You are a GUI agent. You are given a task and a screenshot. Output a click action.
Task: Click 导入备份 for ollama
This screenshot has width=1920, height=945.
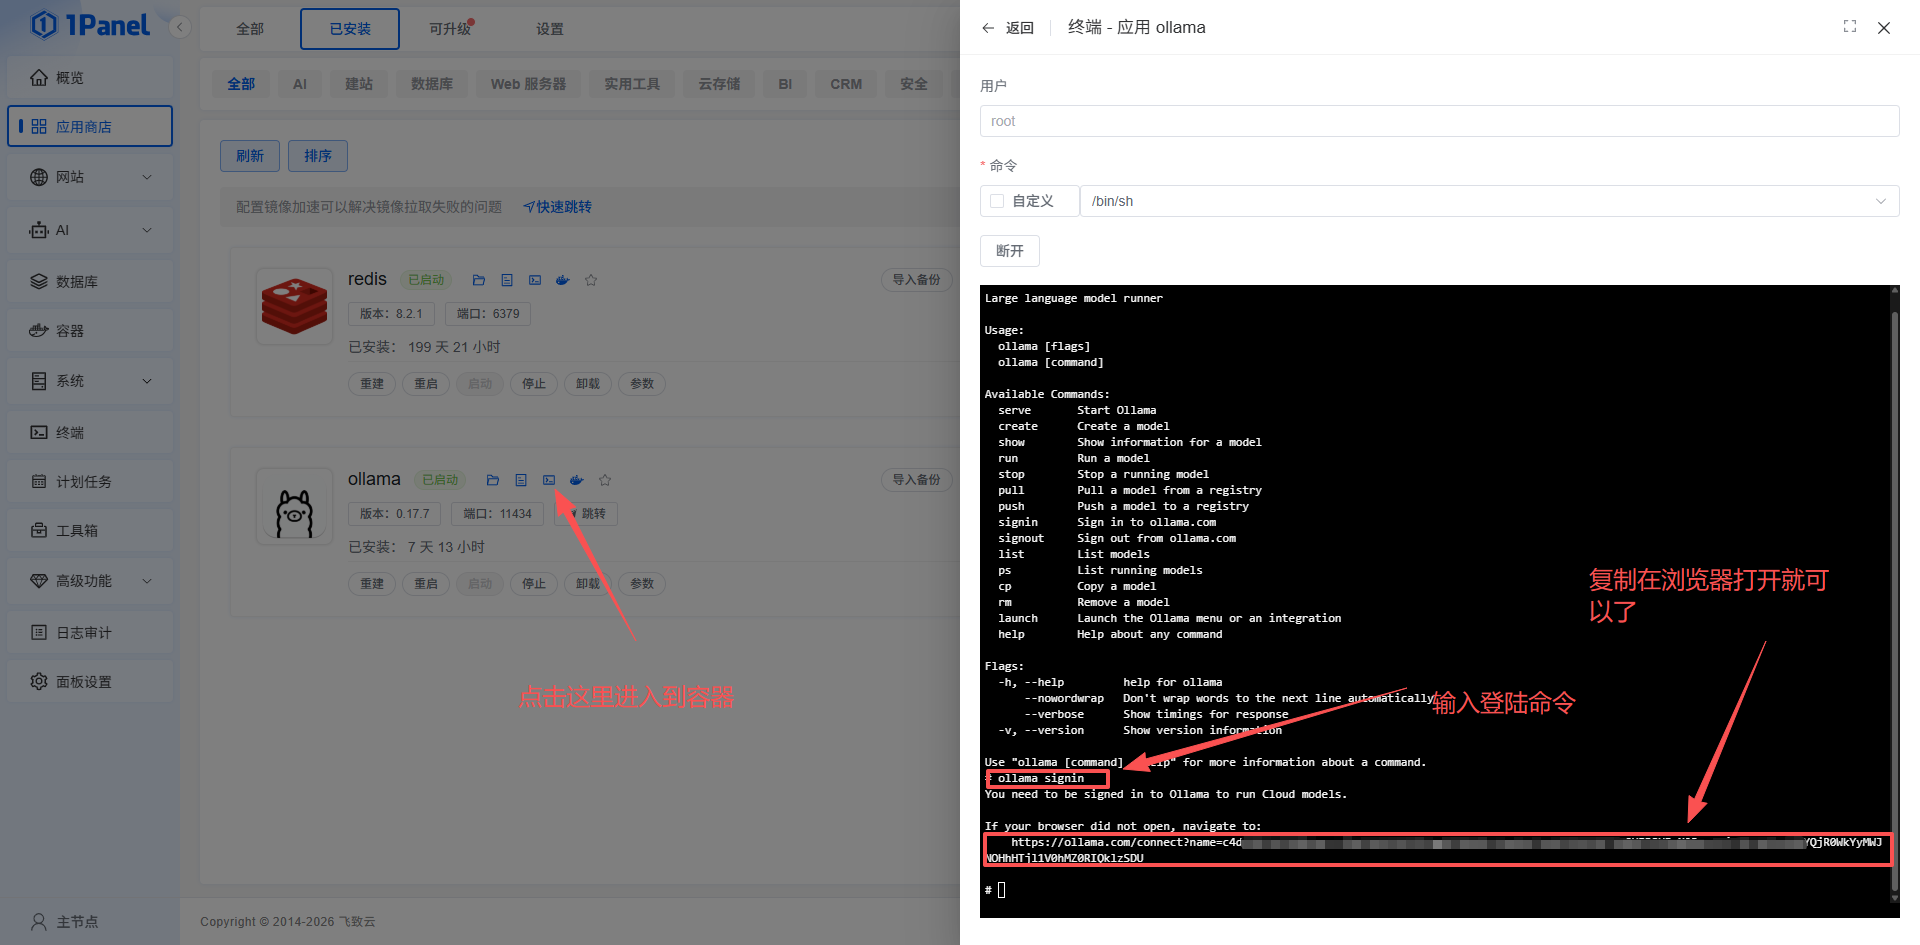(916, 480)
